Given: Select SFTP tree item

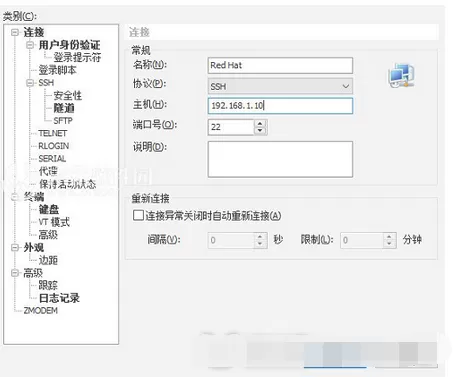Looking at the screenshot, I should click(x=63, y=121).
